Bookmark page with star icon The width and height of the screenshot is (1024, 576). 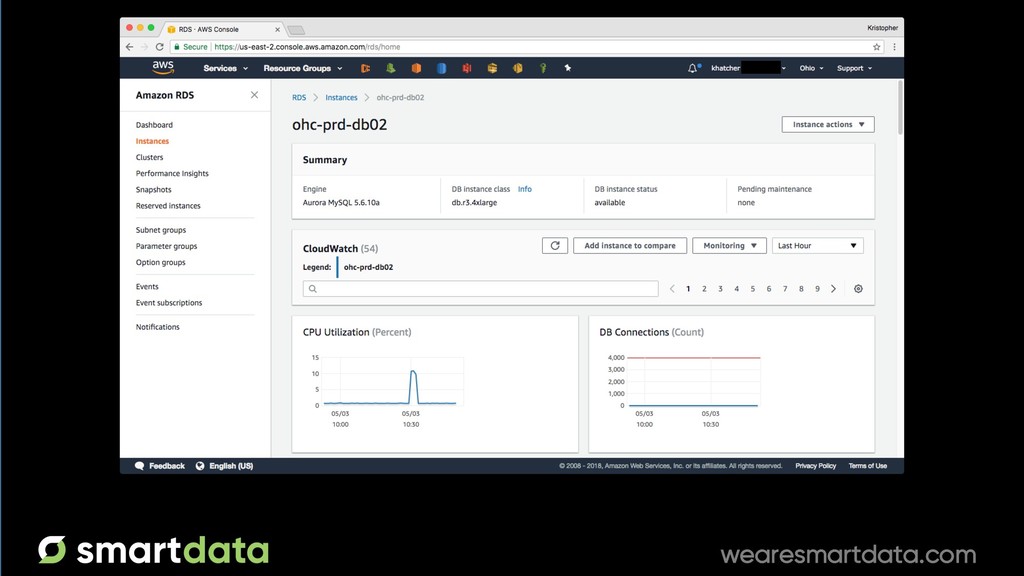point(876,47)
